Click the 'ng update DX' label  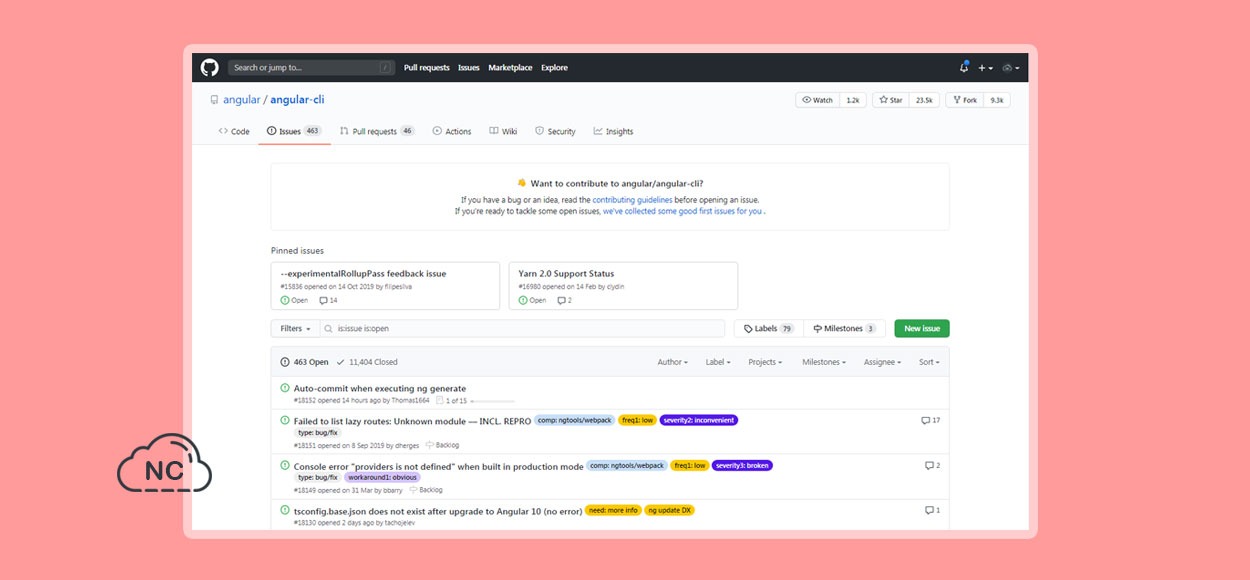(669, 511)
